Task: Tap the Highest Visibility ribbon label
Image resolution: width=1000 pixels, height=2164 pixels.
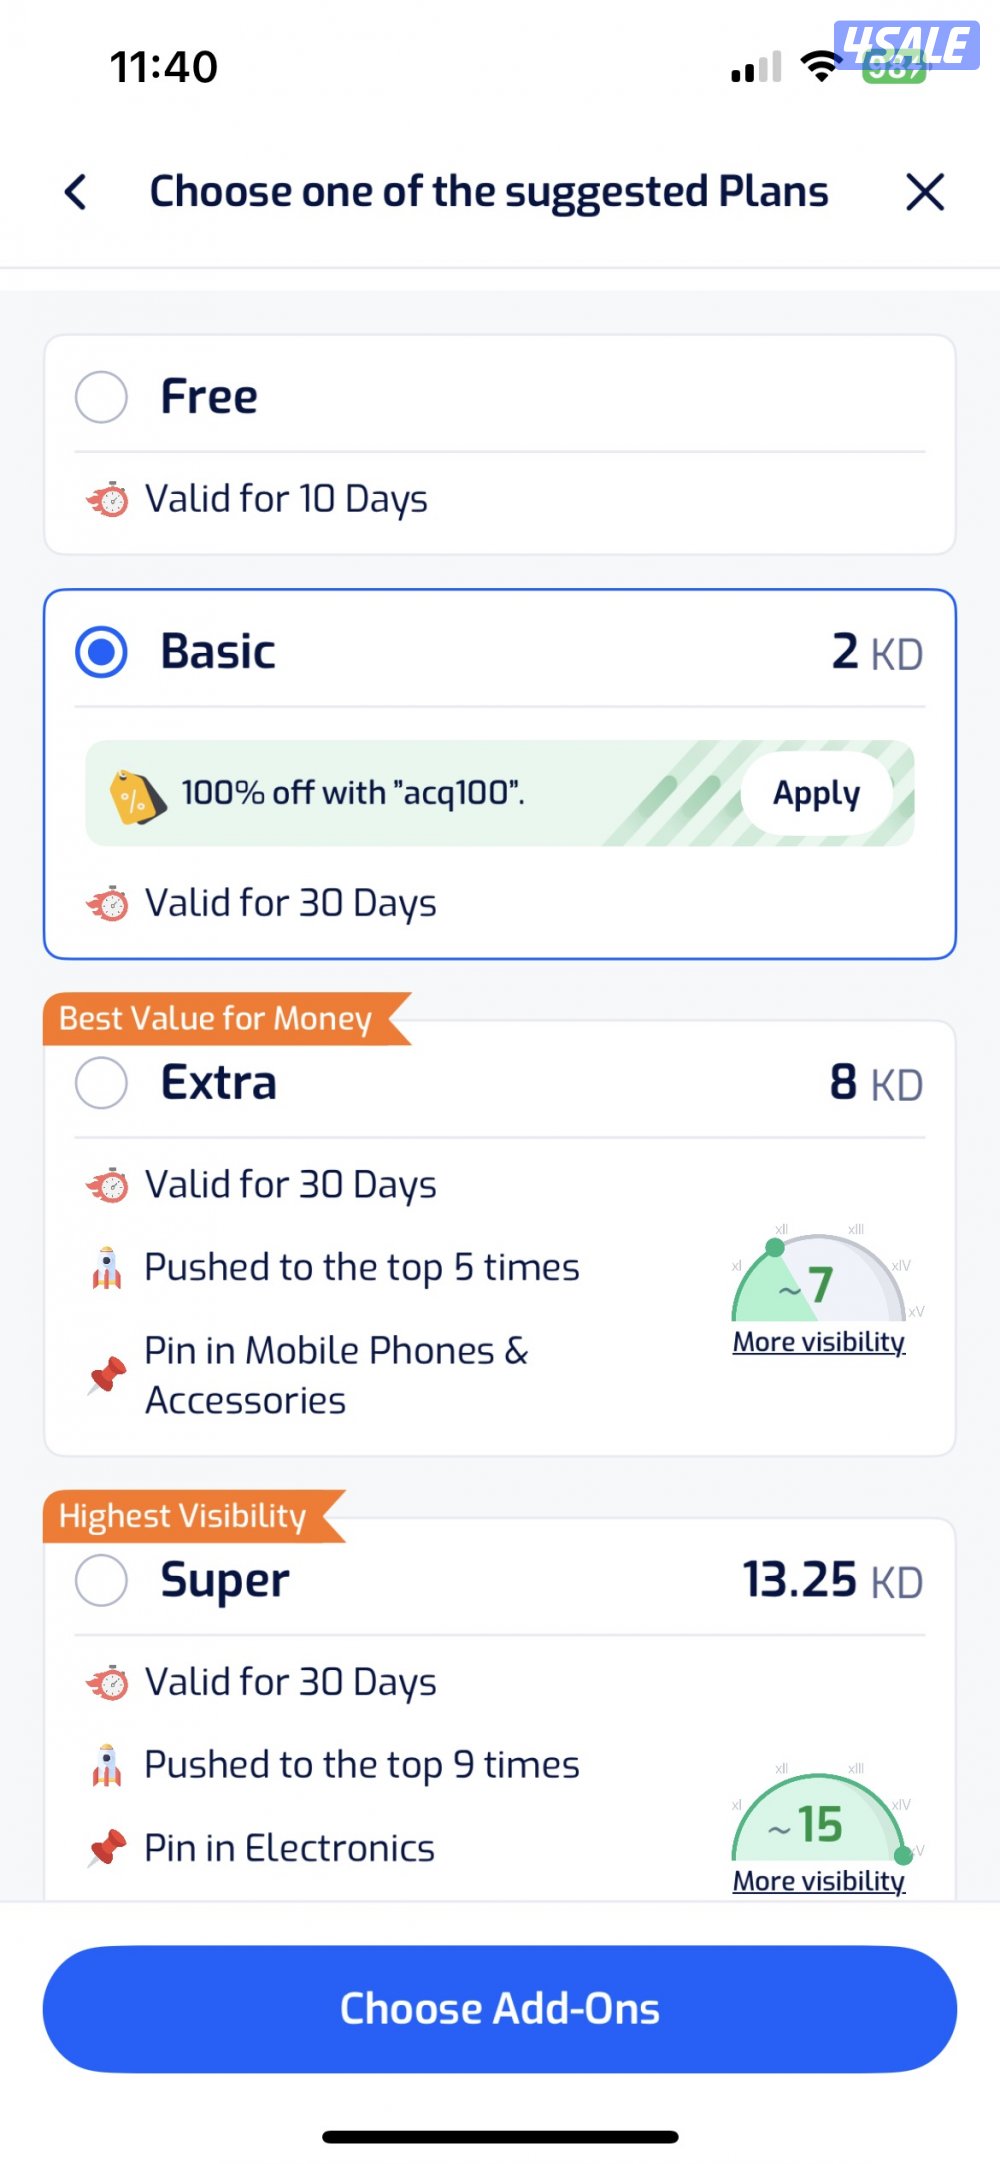Action: pyautogui.click(x=183, y=1516)
